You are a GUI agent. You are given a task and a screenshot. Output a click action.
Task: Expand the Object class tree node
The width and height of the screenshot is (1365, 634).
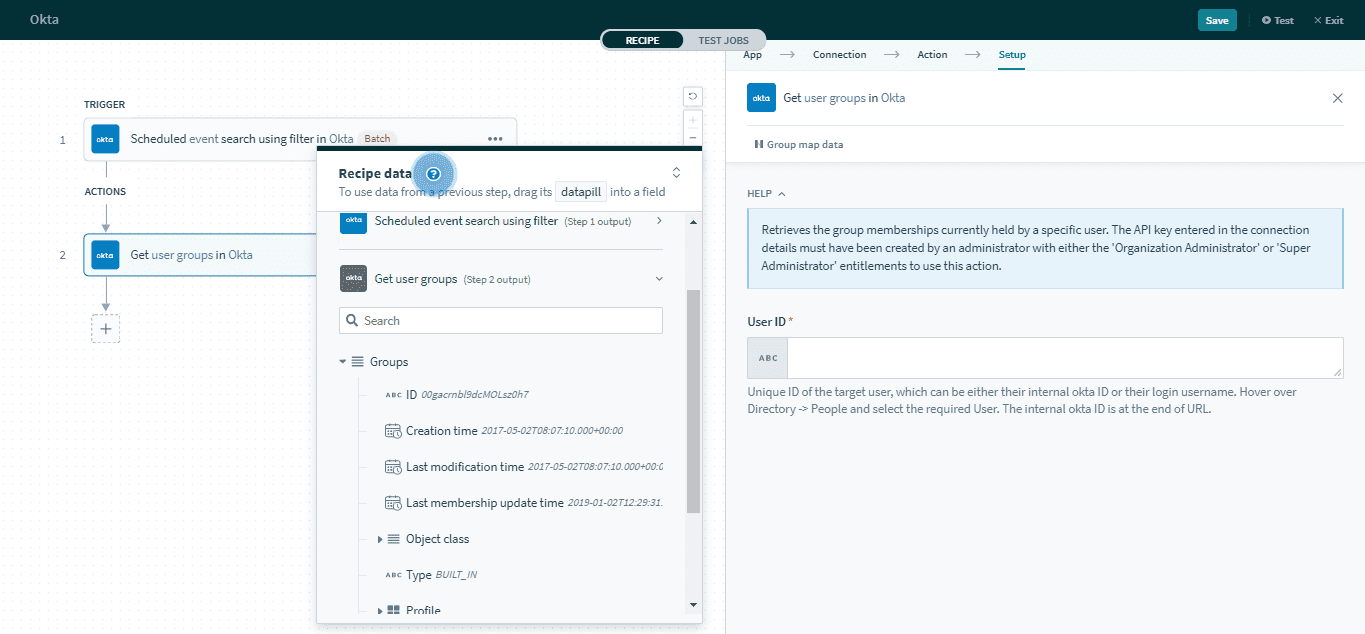[380, 538]
